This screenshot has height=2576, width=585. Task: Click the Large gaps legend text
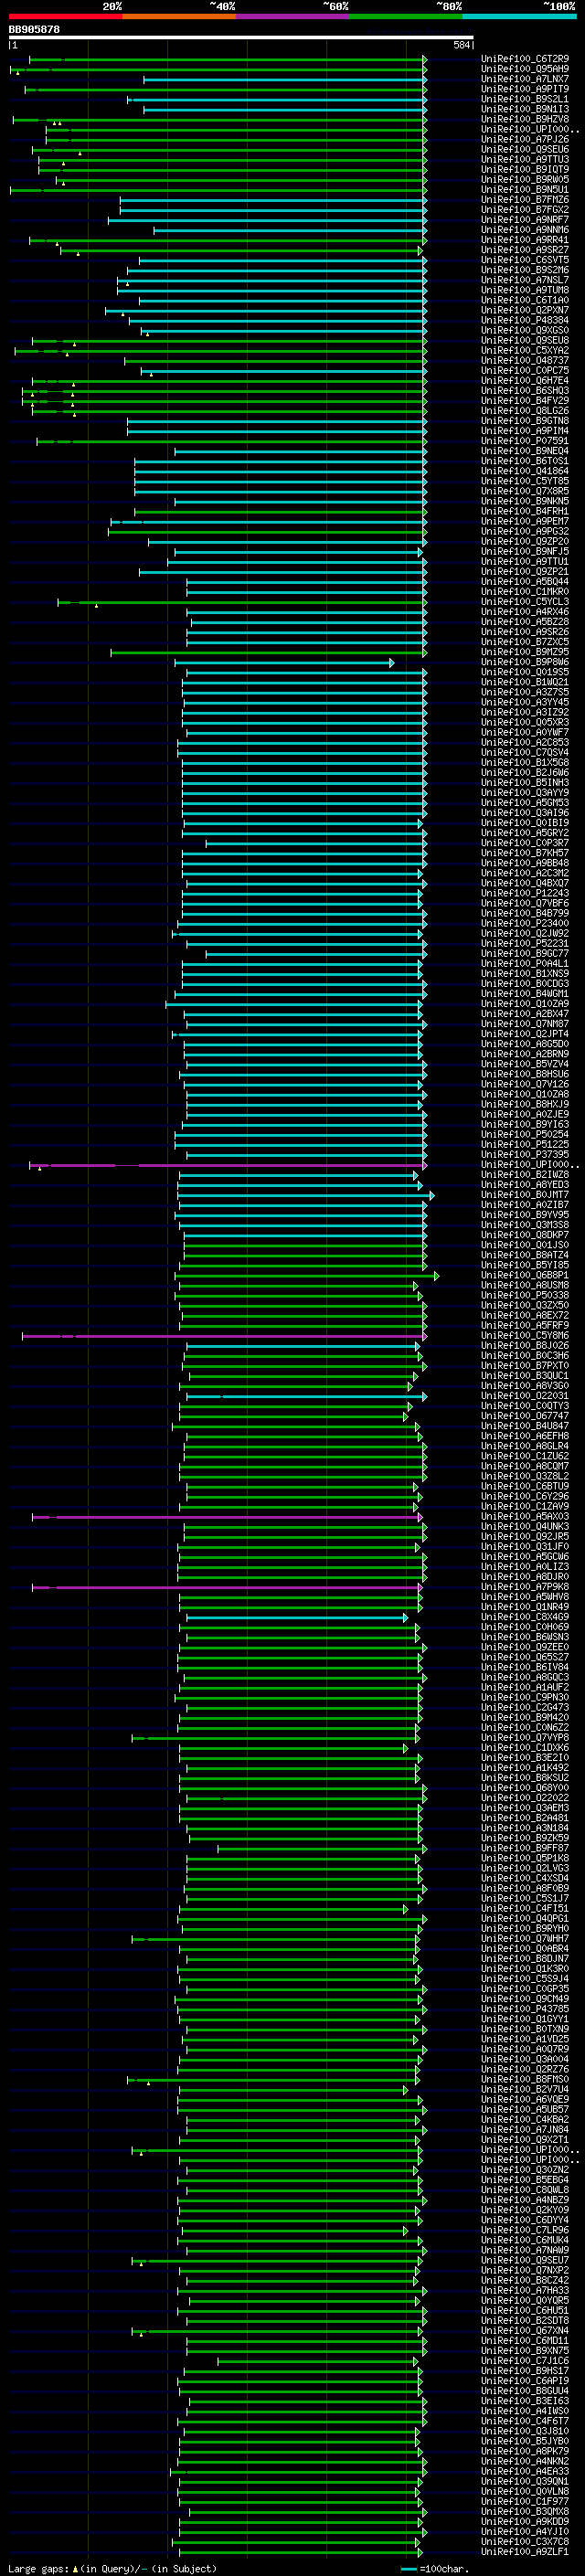click(x=111, y=2569)
